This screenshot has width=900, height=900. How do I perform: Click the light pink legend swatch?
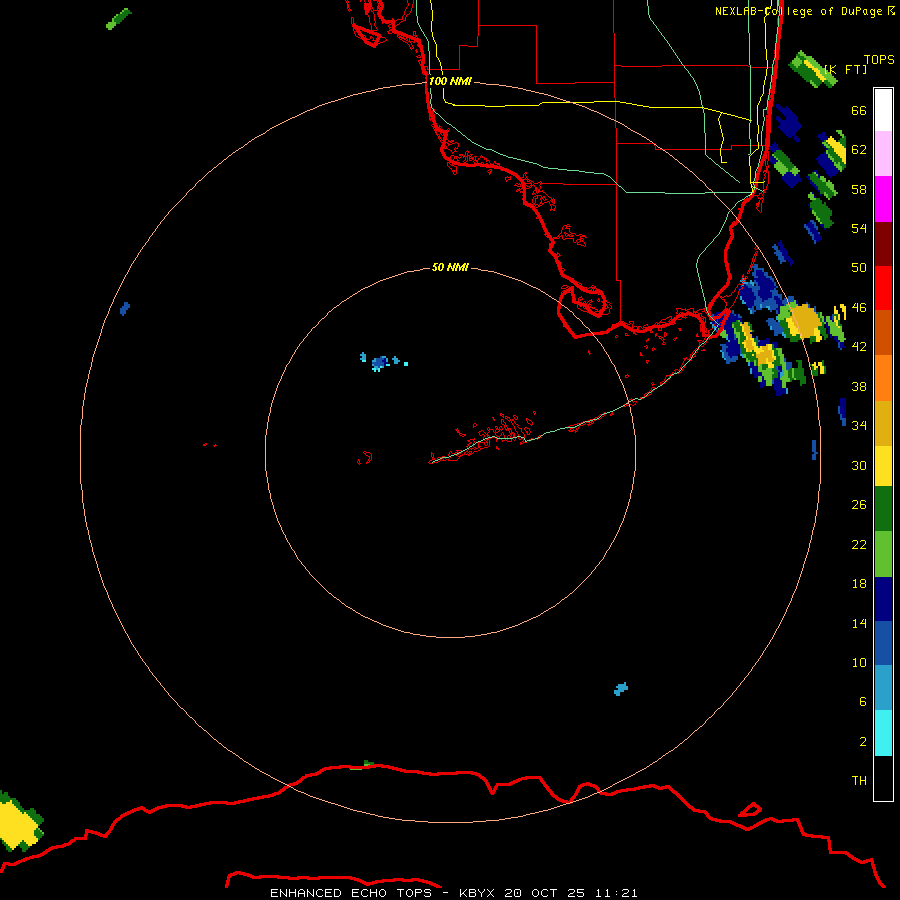[x=883, y=153]
